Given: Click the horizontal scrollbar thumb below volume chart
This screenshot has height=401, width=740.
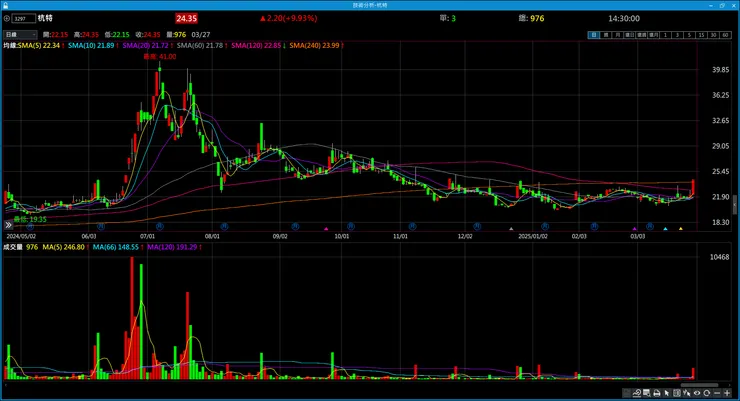Looking at the screenshot, I should point(699,385).
